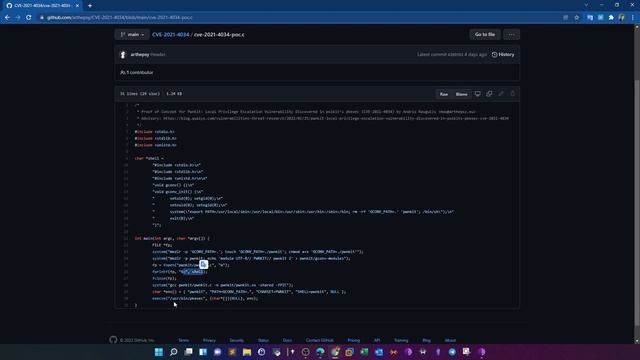Viewport: 640px width, 360px height.
Task: Click the Go to file button
Action: point(485,35)
